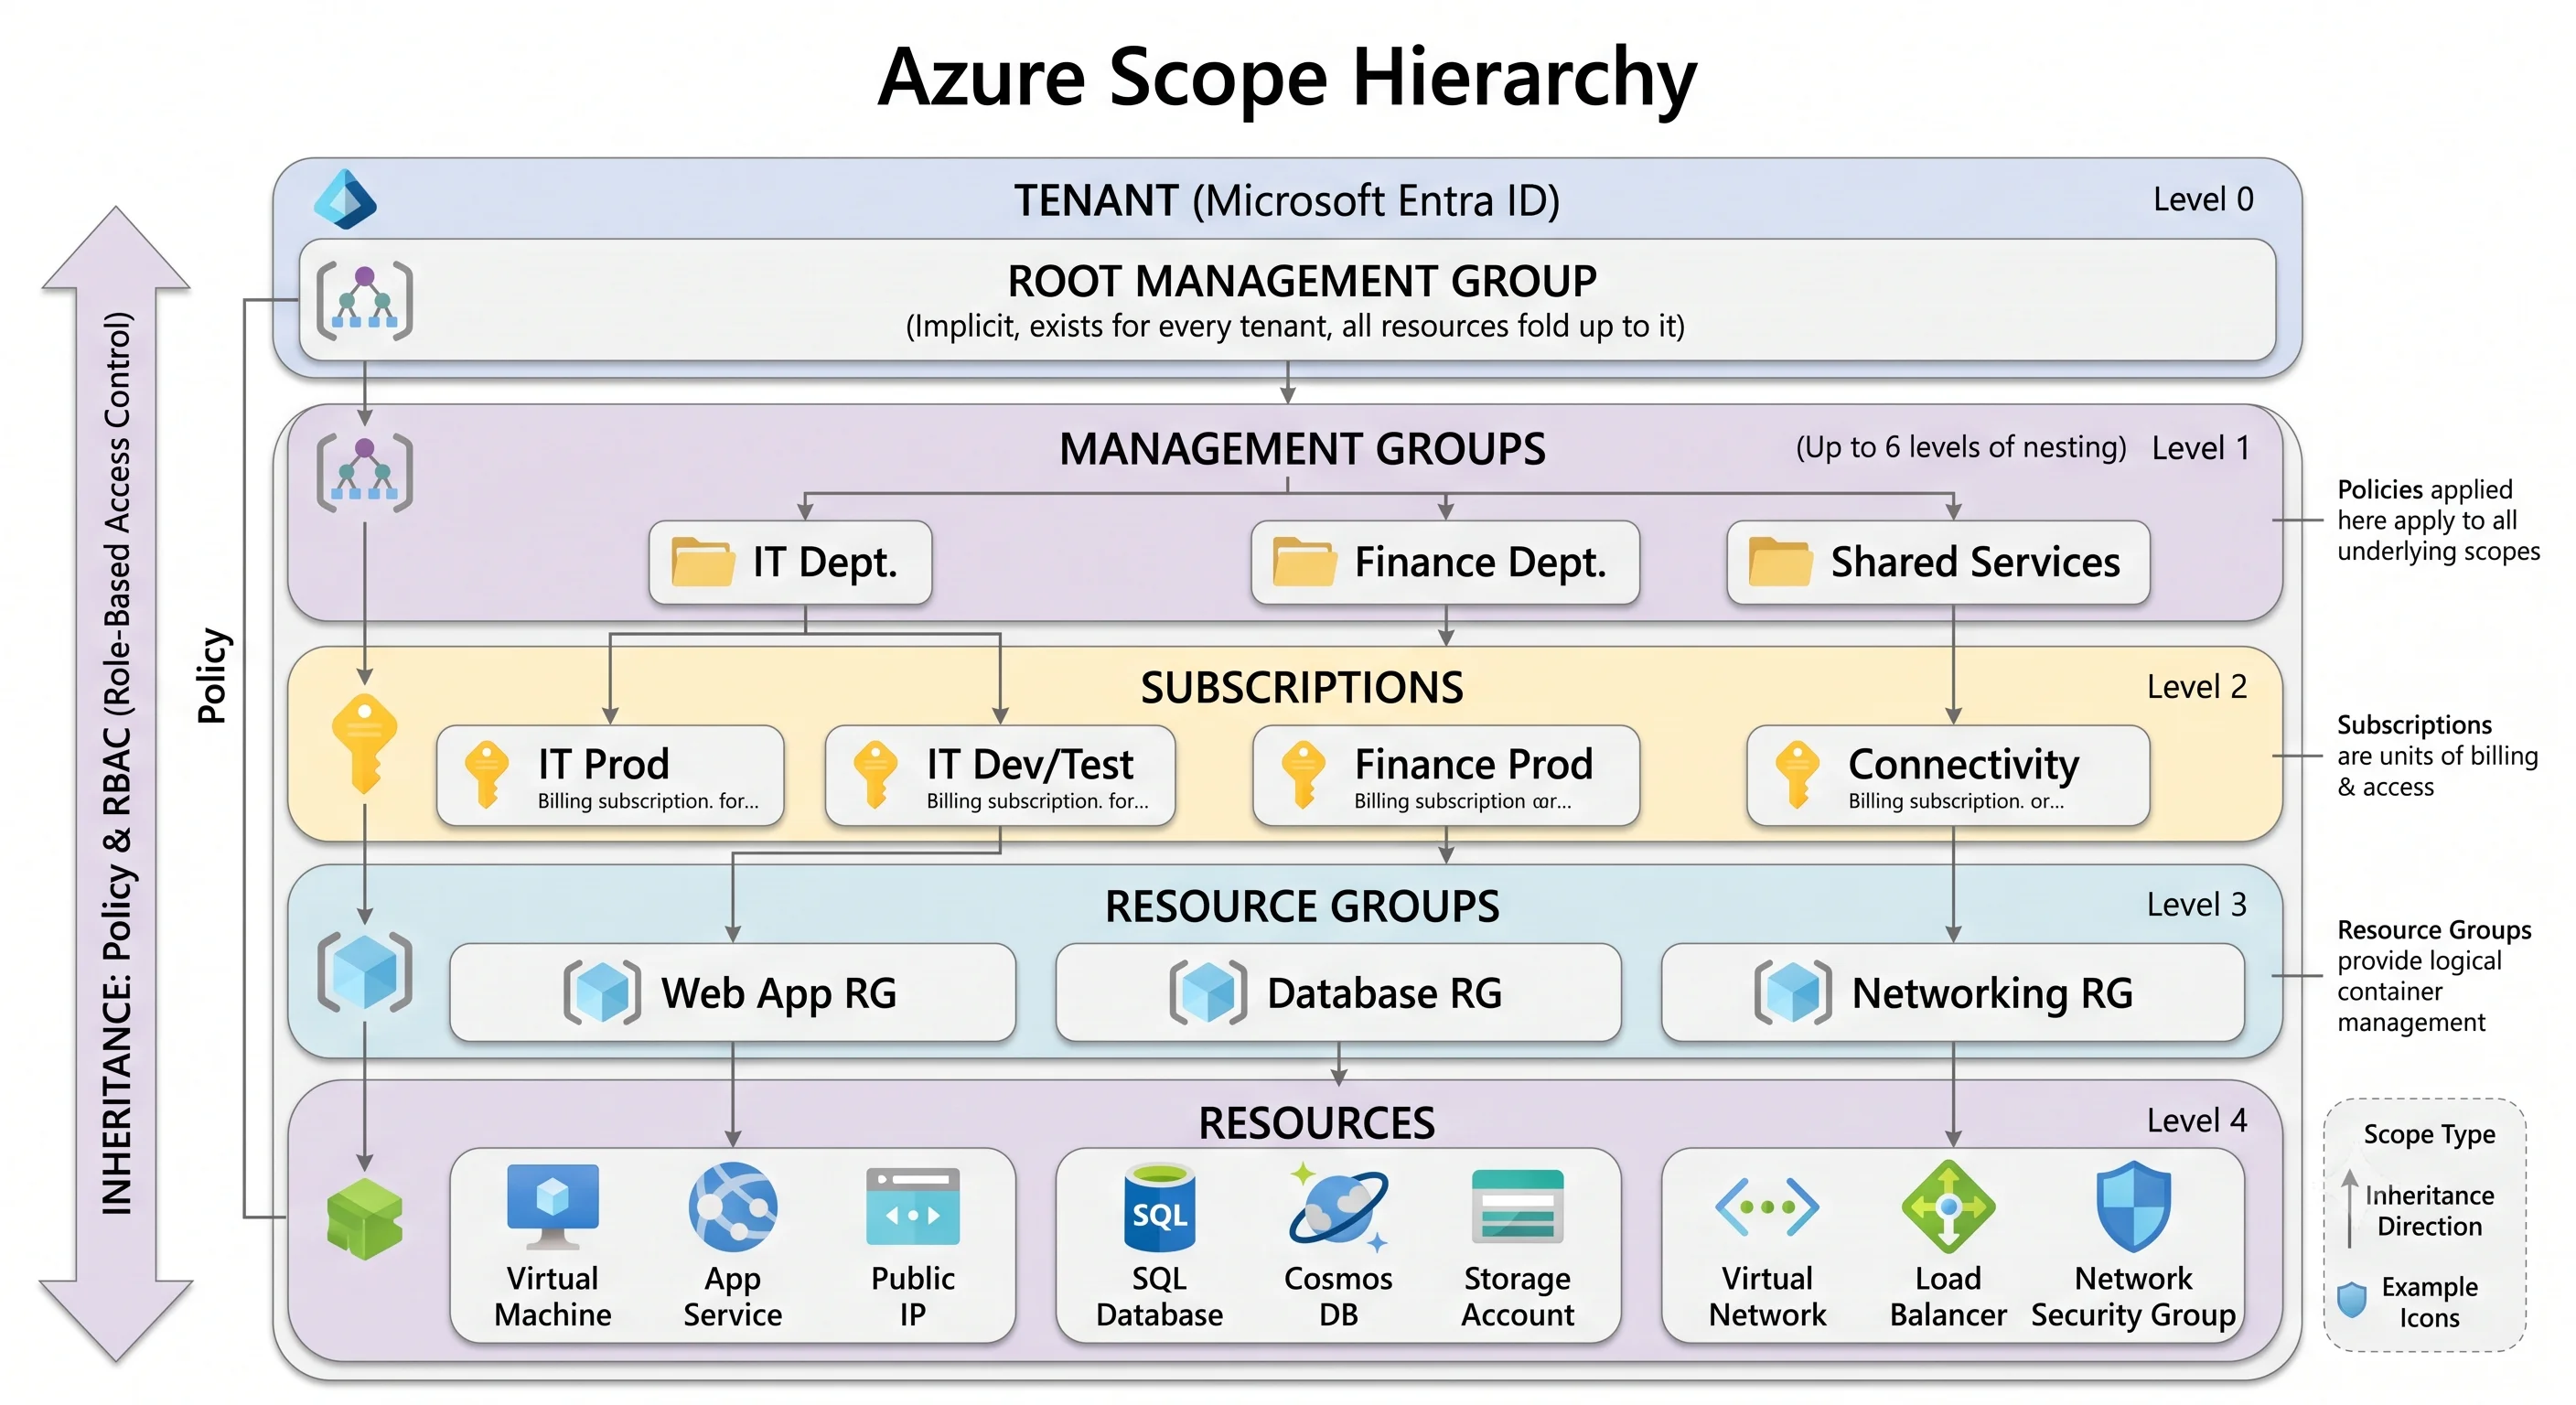Click the Management Groups level hierarchy icon
The height and width of the screenshot is (1405, 2576).
(365, 472)
